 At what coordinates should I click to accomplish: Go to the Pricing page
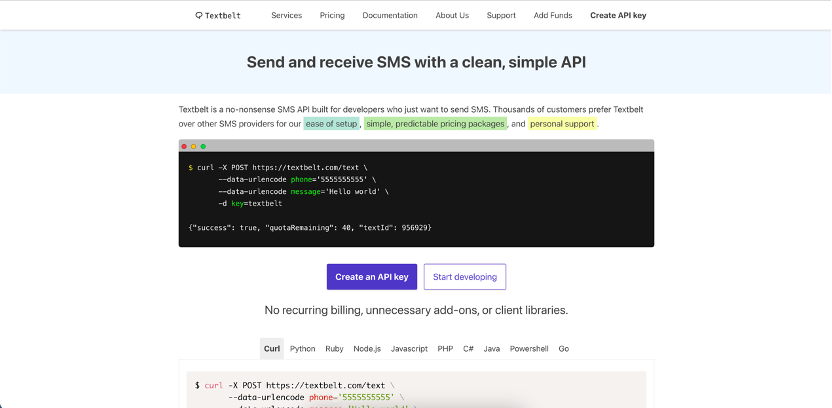pos(332,15)
